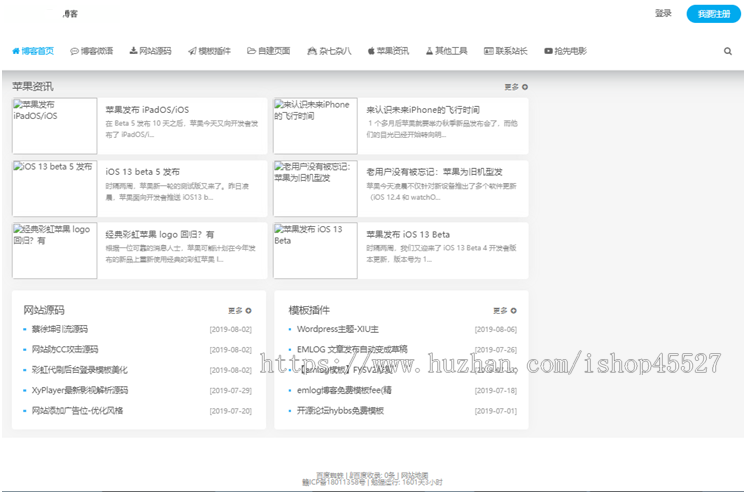
Task: Click the date [2019-07-18]
Action: click(x=496, y=391)
